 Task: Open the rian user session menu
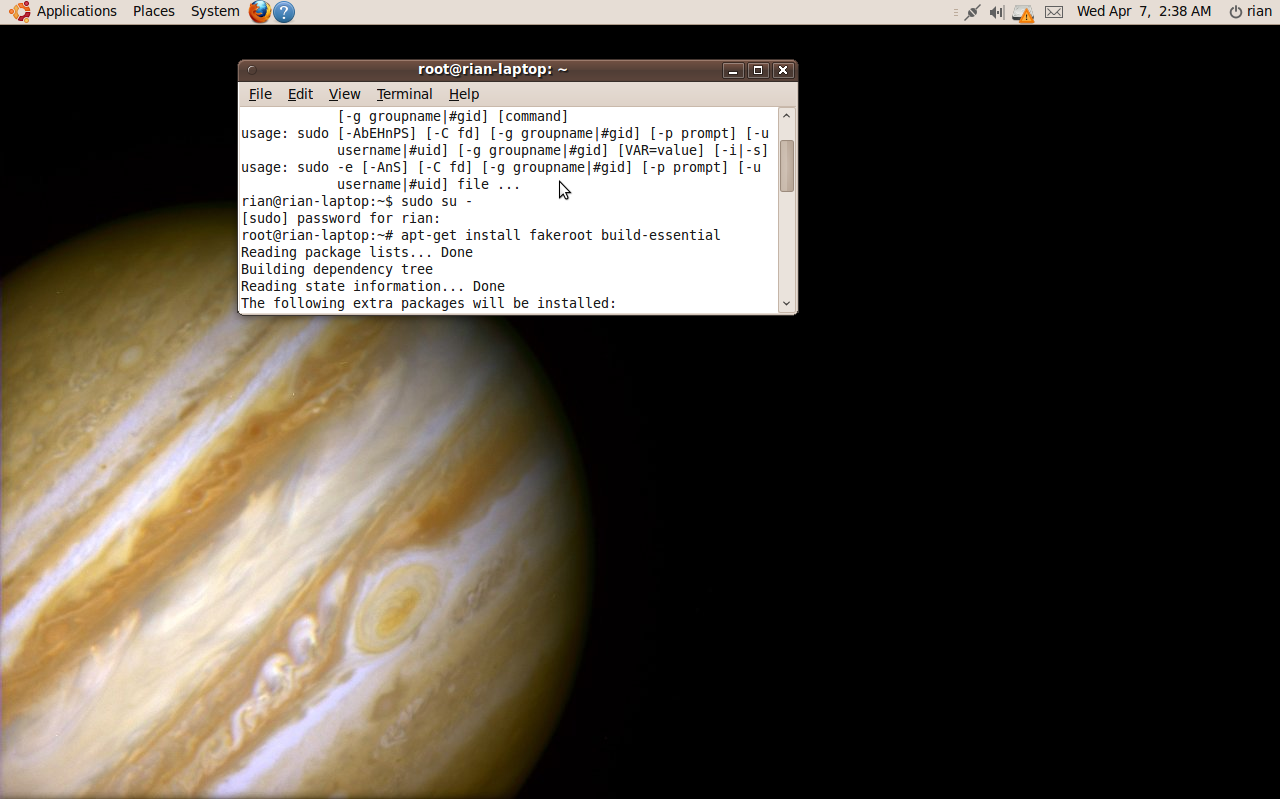[x=1250, y=11]
